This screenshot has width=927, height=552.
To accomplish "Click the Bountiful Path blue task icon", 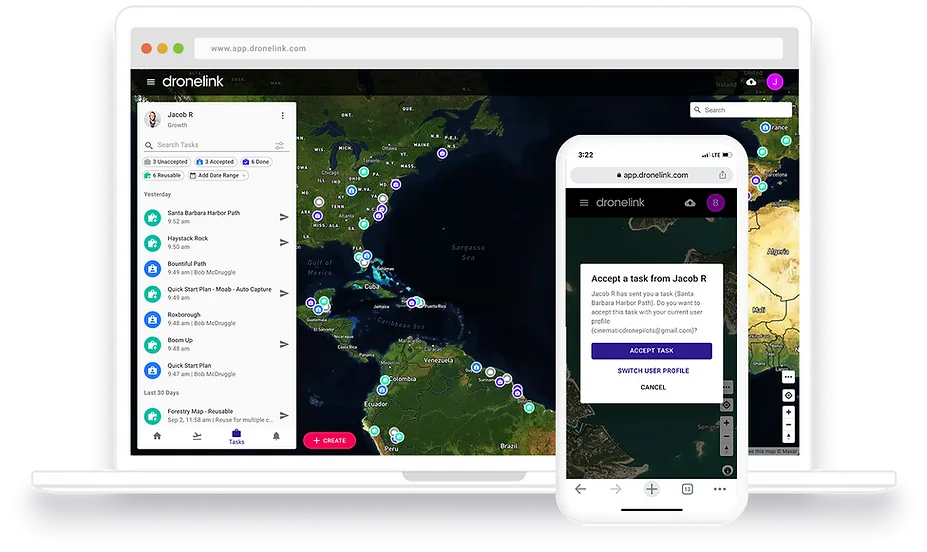I will (153, 268).
